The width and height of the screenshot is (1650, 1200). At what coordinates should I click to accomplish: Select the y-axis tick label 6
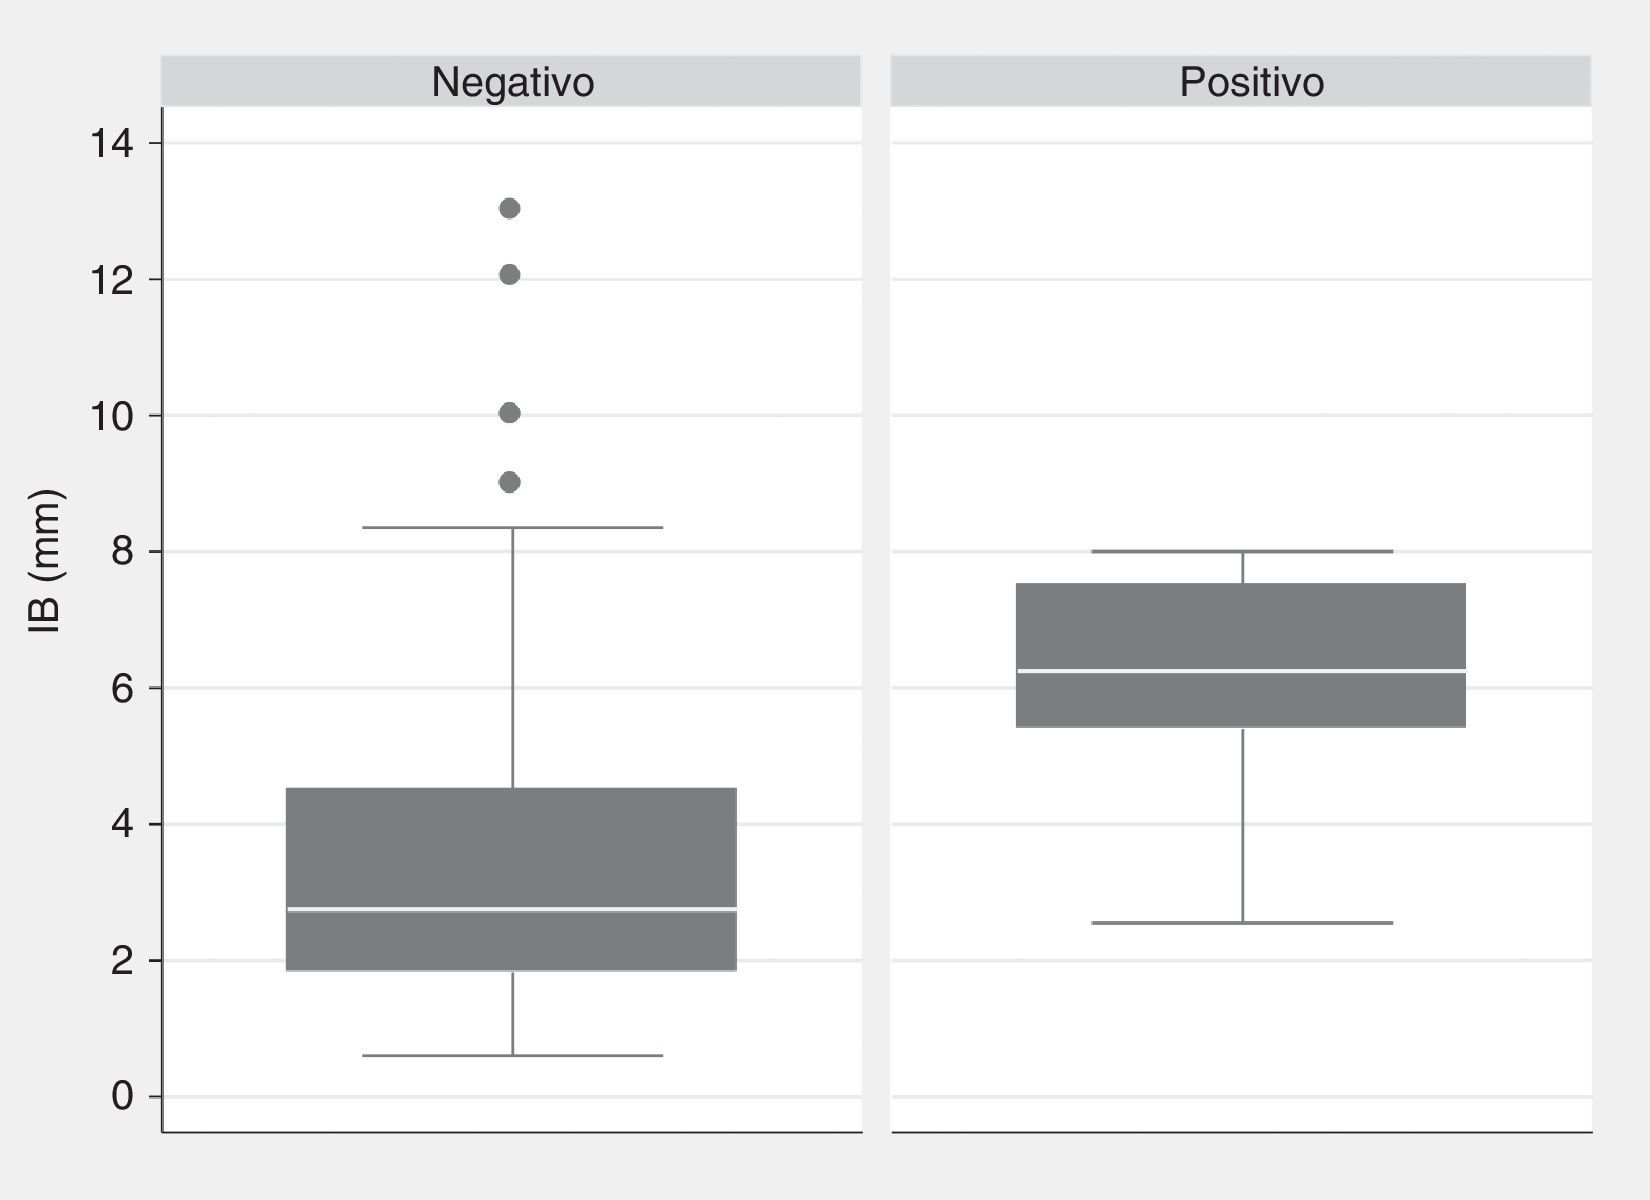(x=122, y=688)
